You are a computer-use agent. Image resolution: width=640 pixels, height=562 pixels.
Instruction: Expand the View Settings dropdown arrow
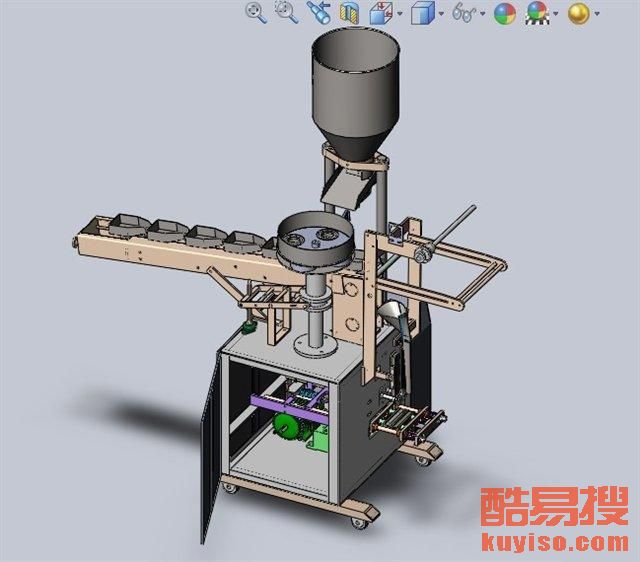point(597,14)
